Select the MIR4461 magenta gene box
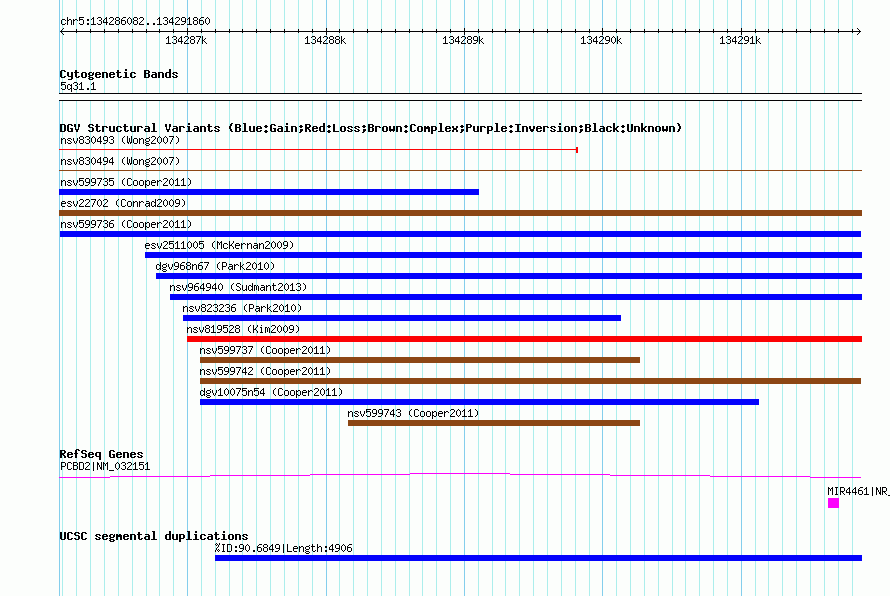Screen dimensions: 890x596 pos(833,503)
